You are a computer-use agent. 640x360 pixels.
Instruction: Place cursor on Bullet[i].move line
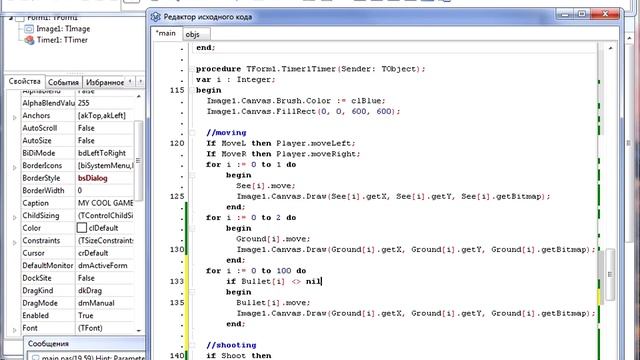click(273, 302)
